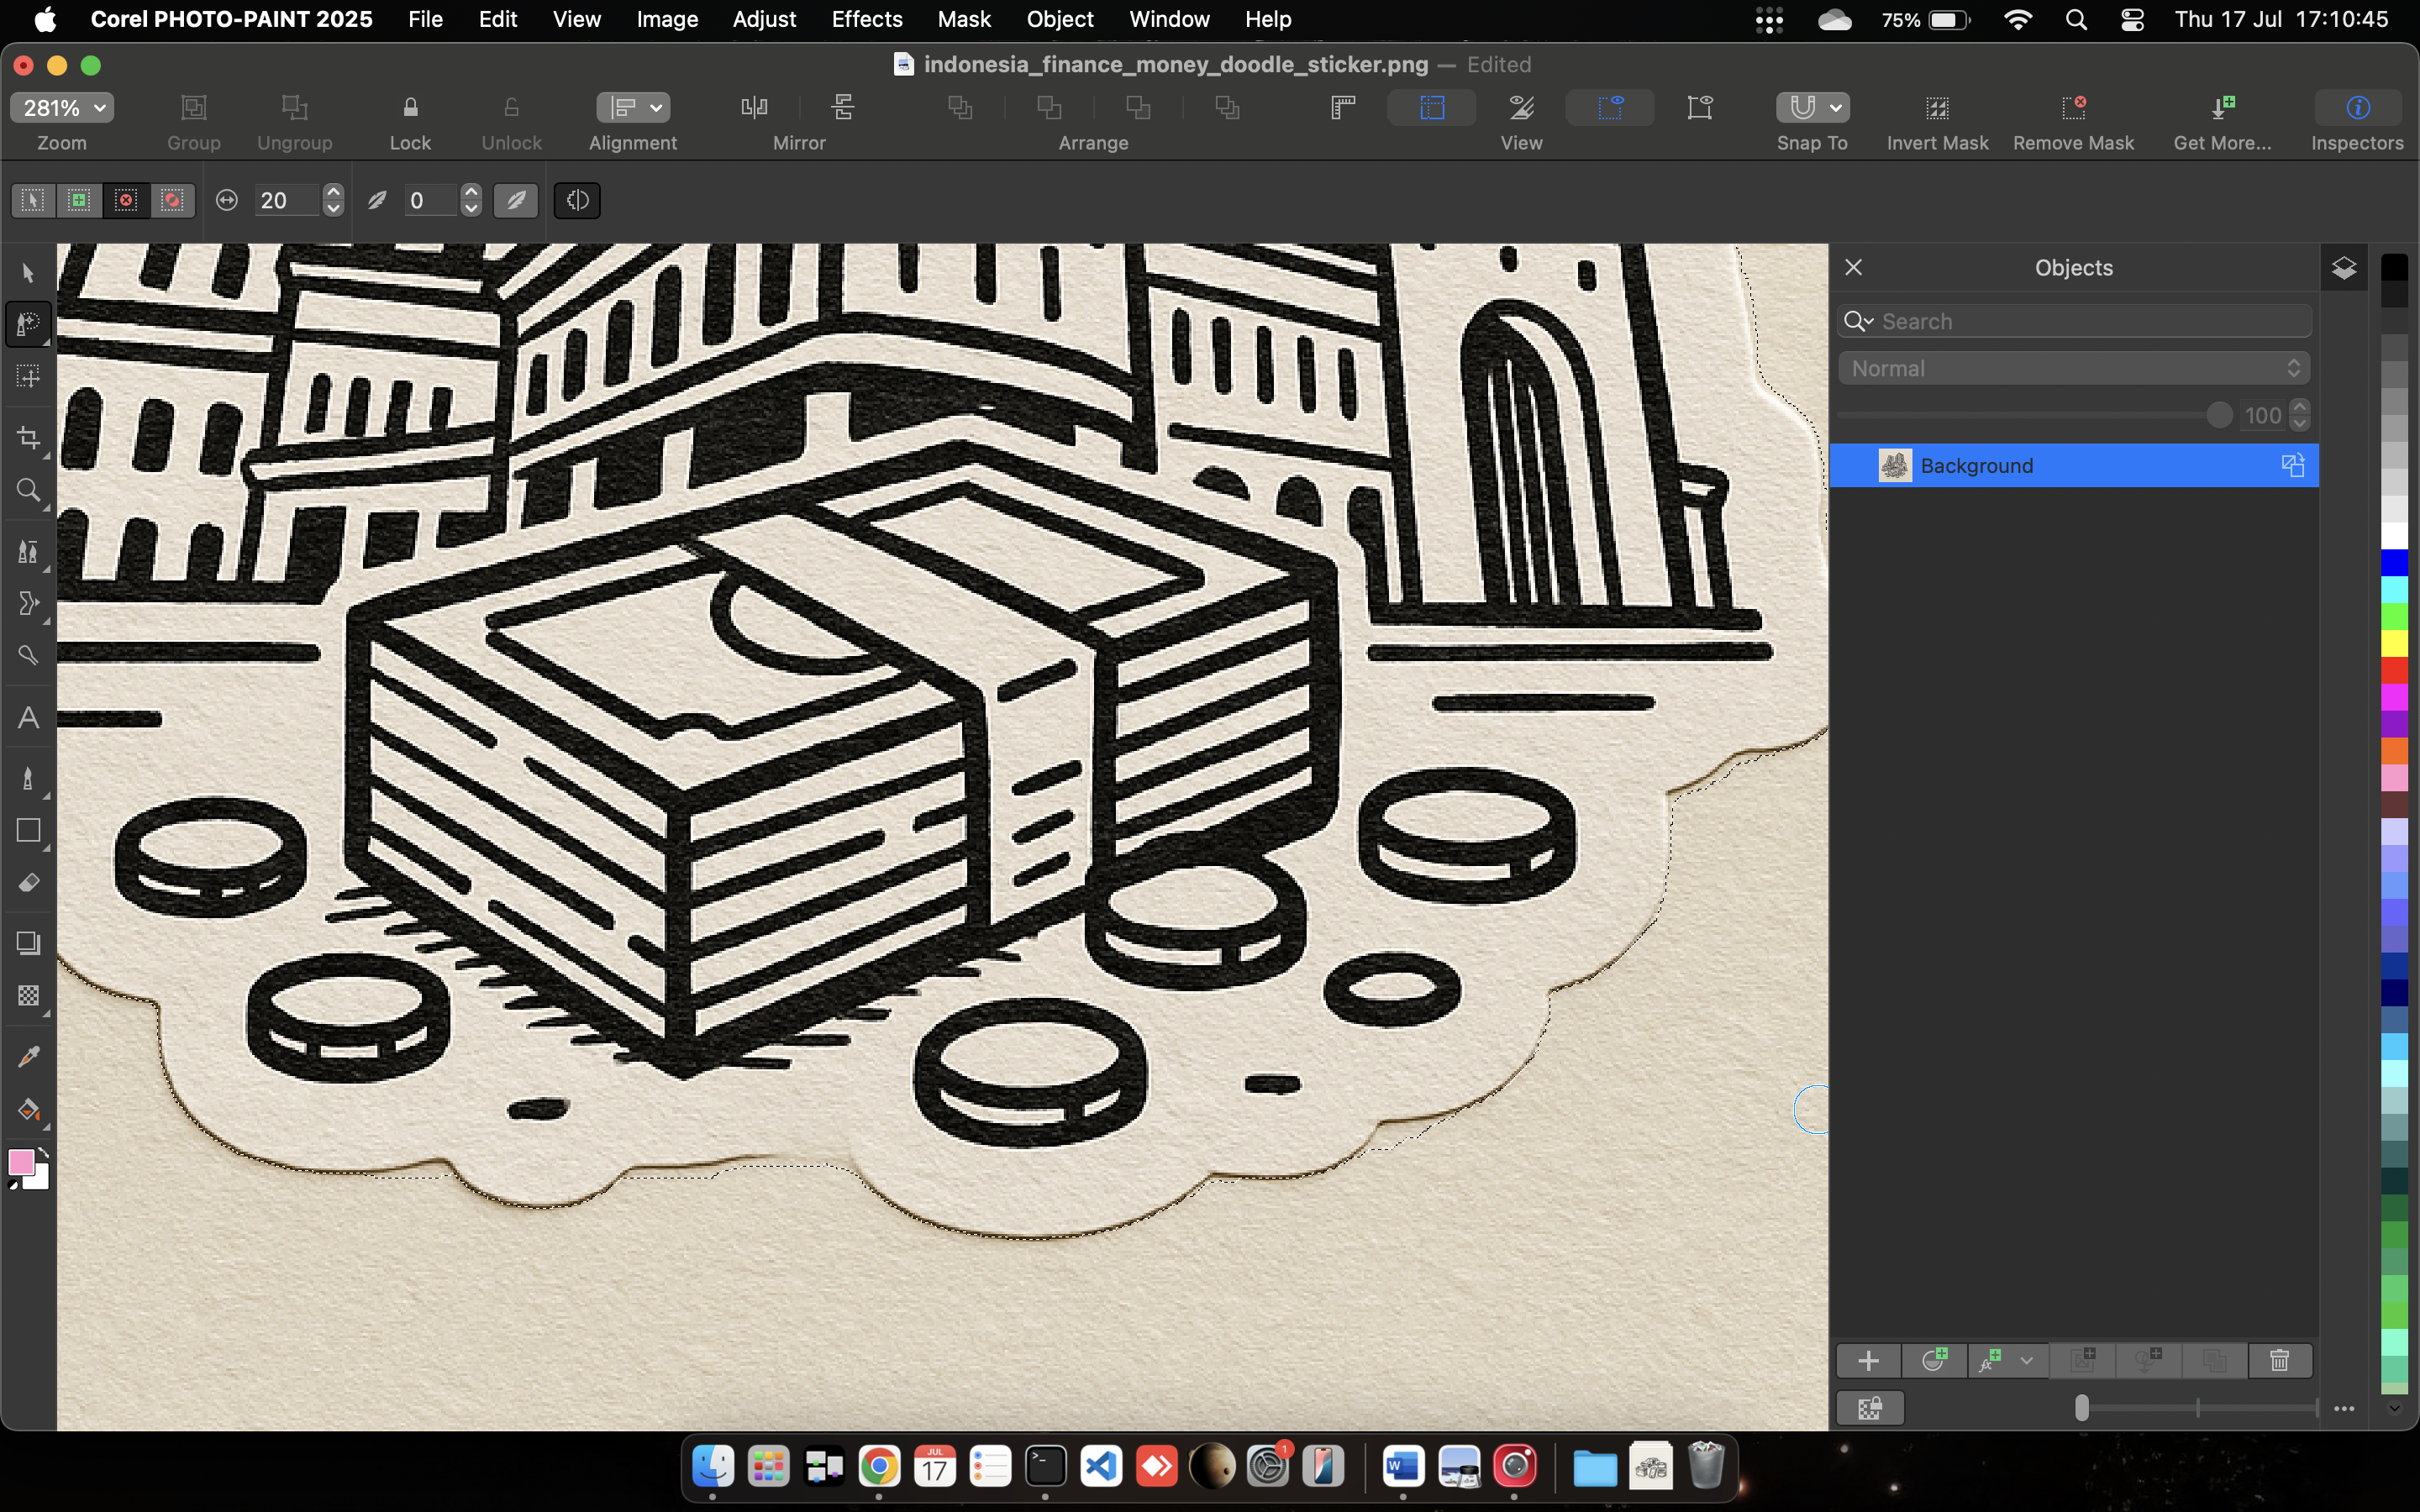The height and width of the screenshot is (1512, 2420).
Task: Expand the Snap To dropdown
Action: click(1835, 107)
